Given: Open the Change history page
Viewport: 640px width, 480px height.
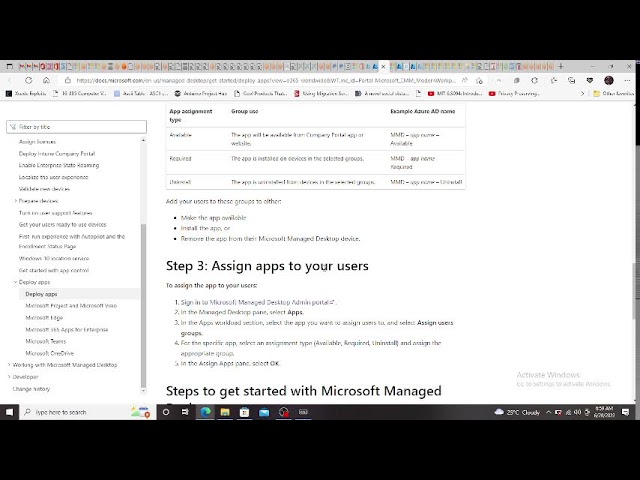Looking at the screenshot, I should click(x=31, y=389).
